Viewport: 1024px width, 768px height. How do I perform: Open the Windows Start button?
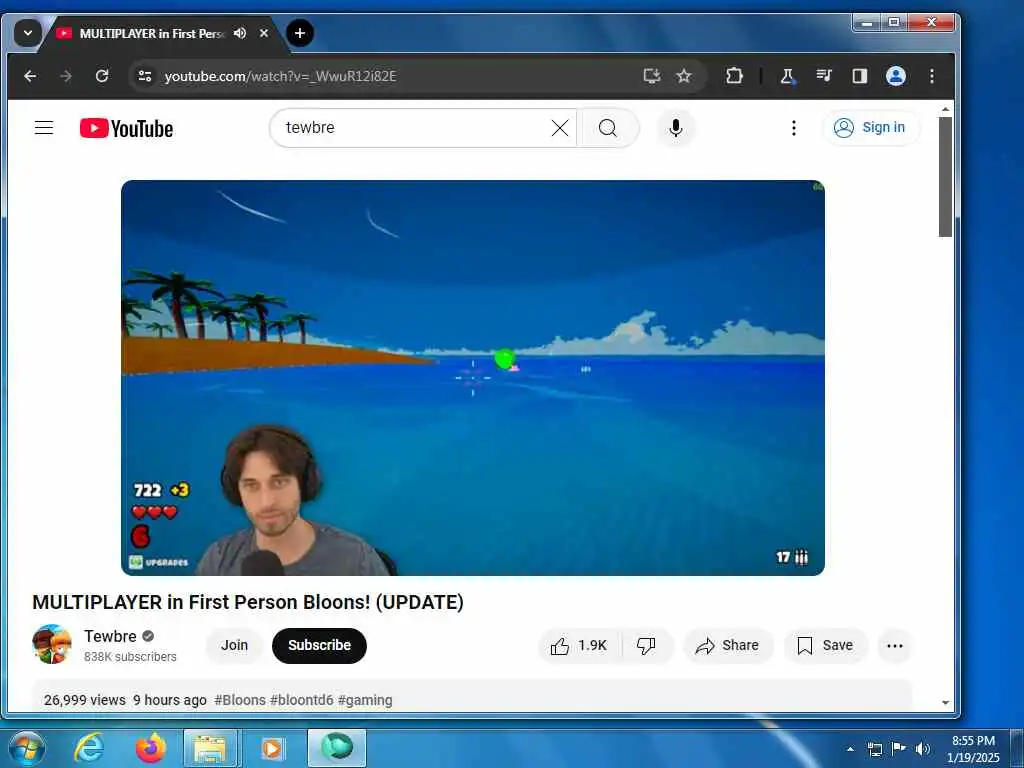[x=27, y=748]
